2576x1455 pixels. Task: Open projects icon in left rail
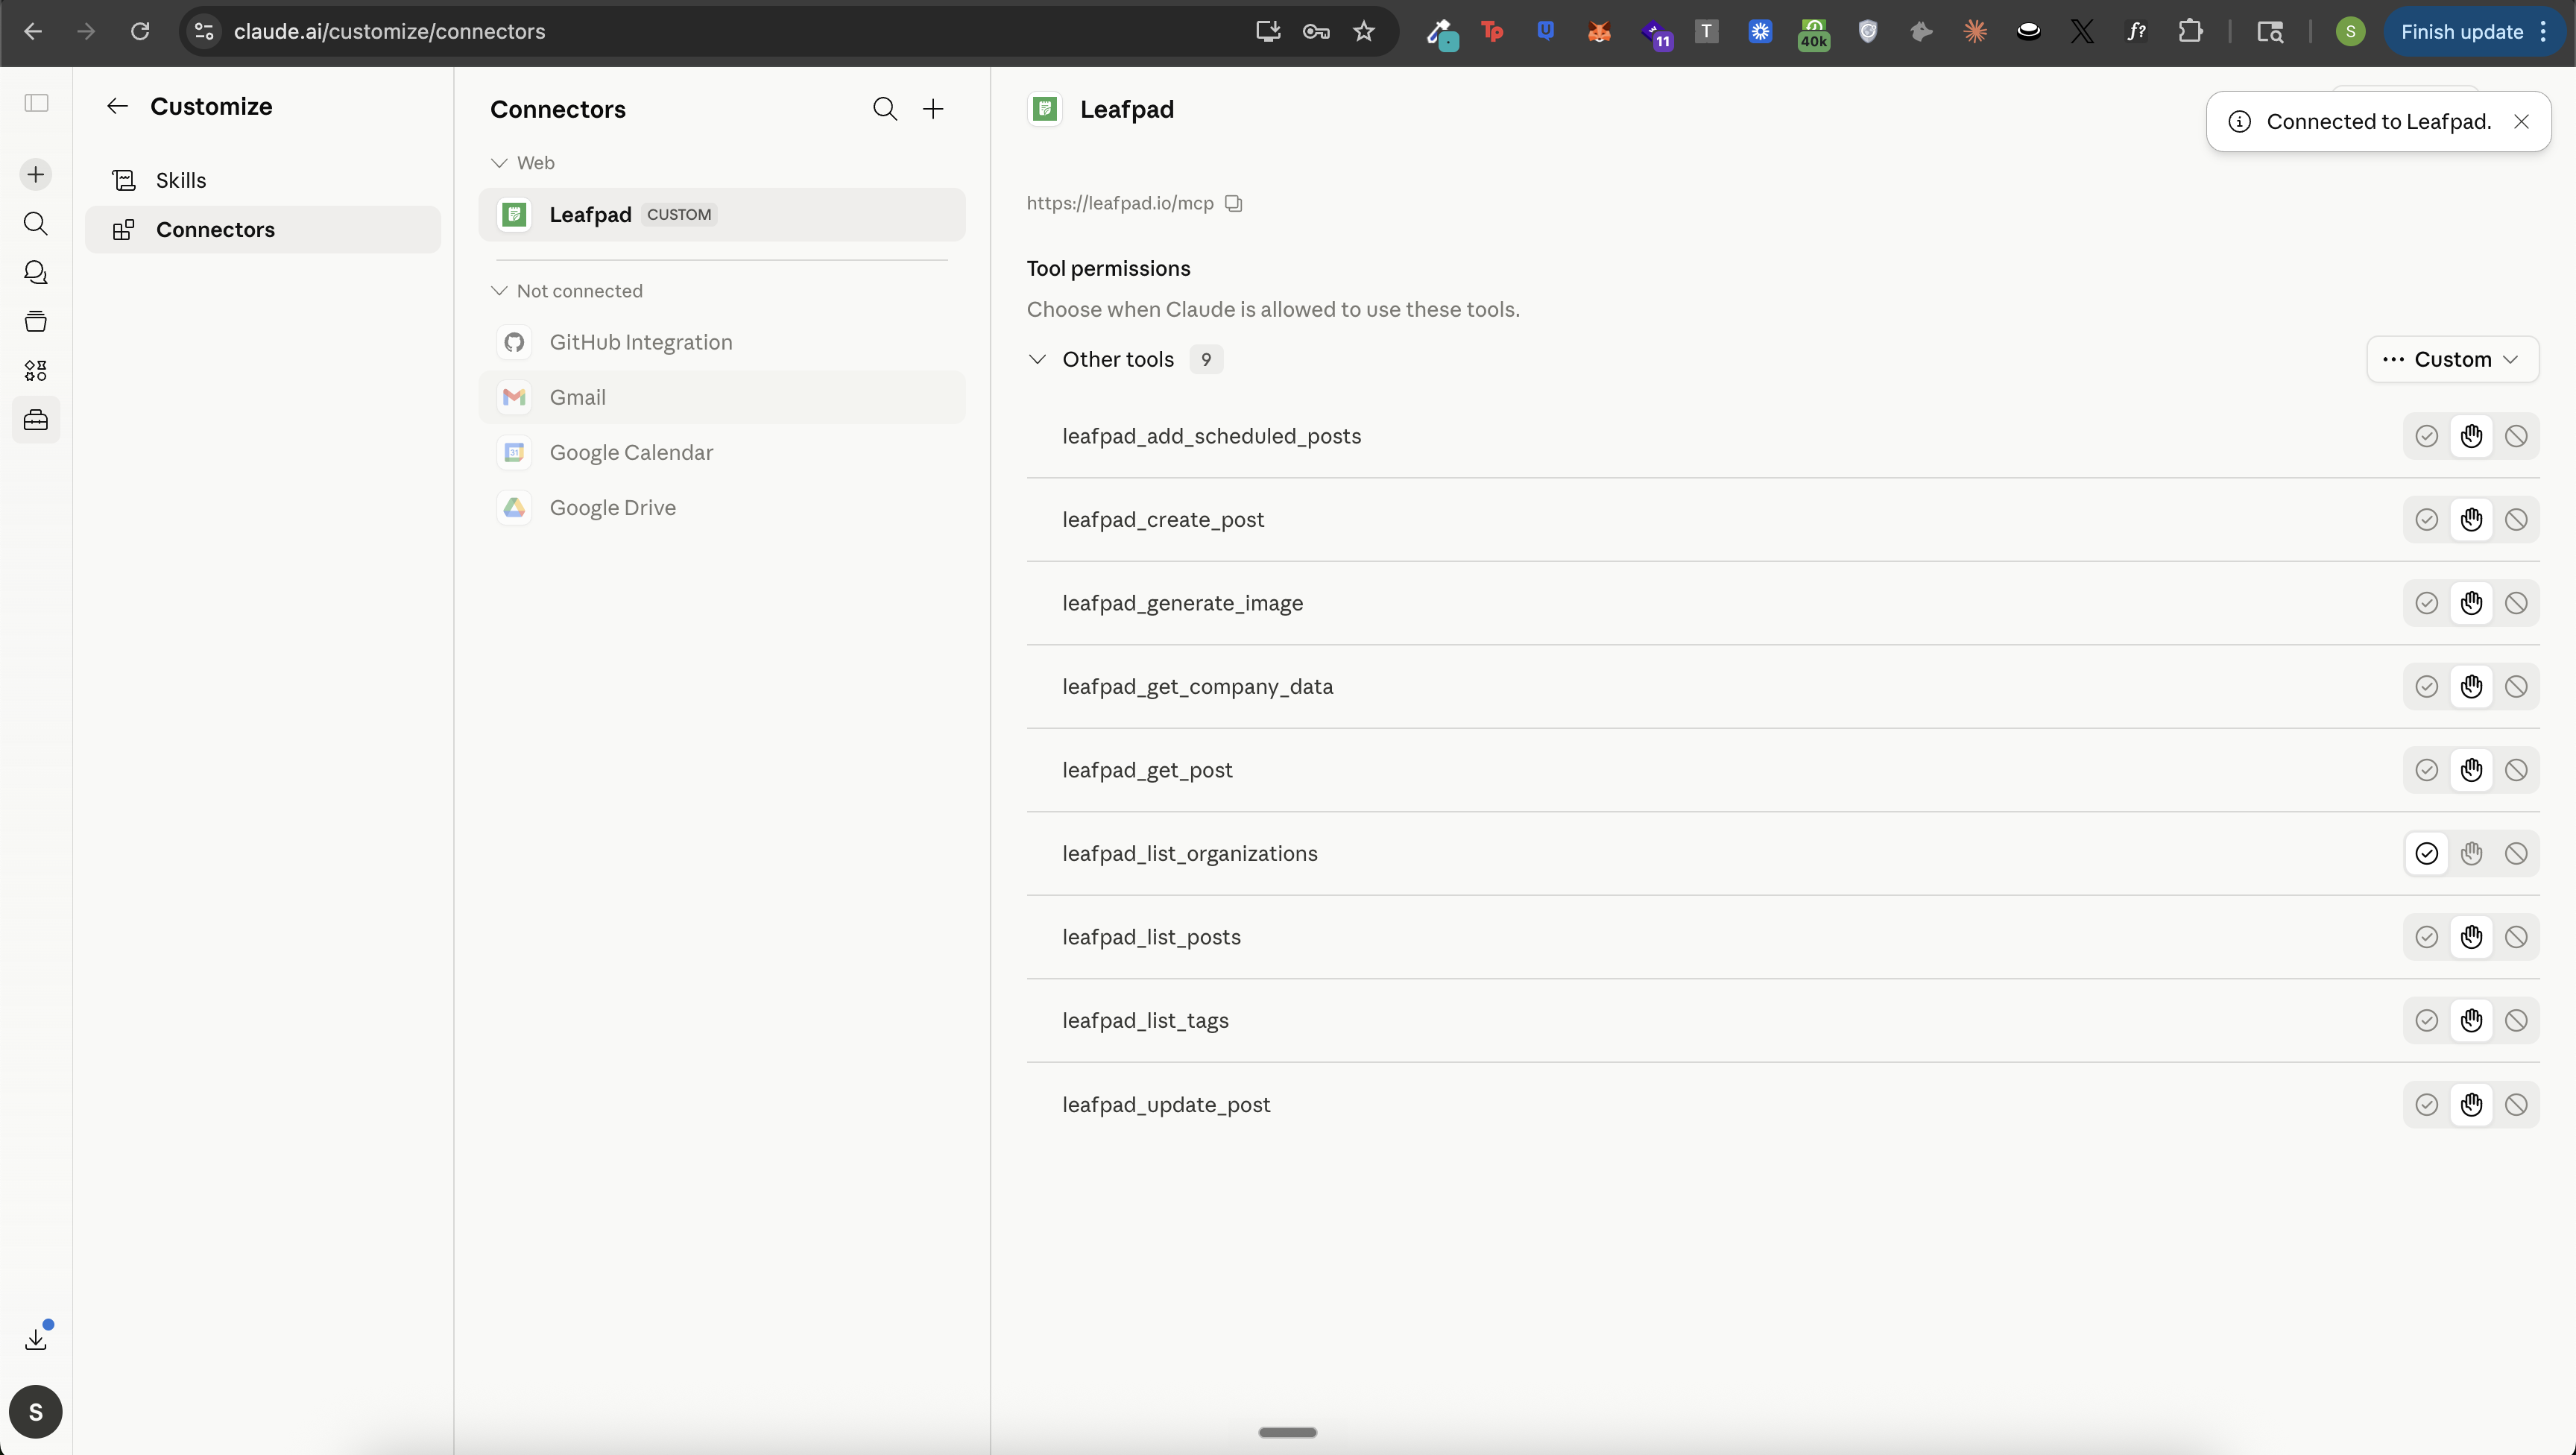[36, 321]
